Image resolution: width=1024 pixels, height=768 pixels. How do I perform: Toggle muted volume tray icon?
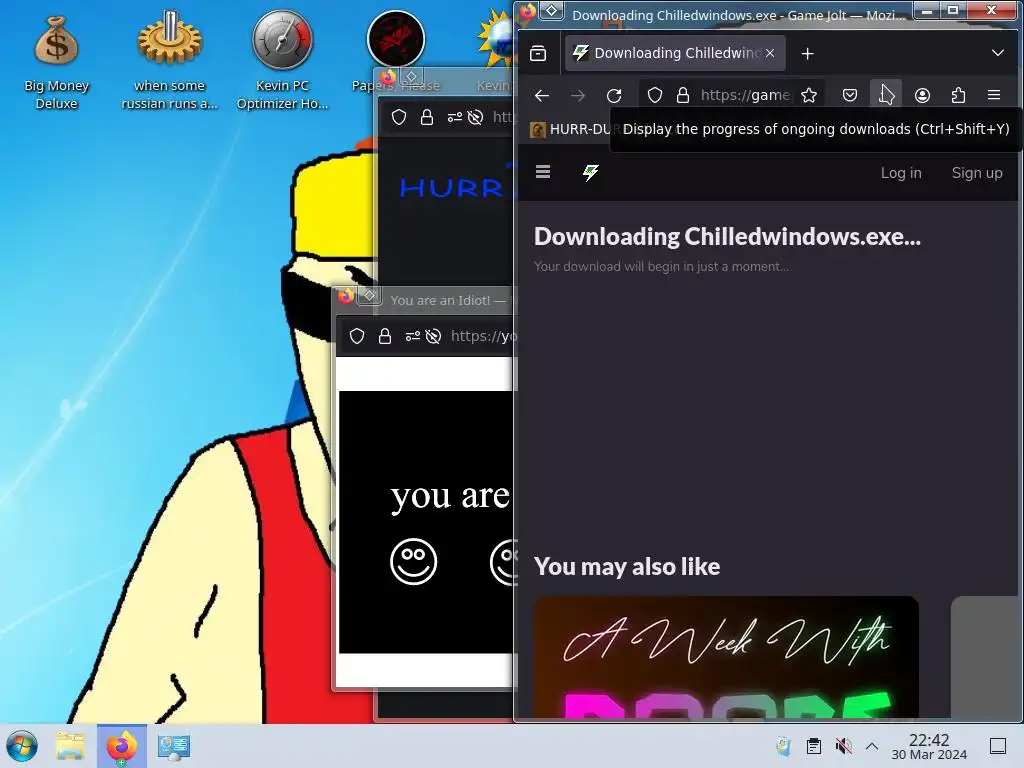click(x=843, y=746)
